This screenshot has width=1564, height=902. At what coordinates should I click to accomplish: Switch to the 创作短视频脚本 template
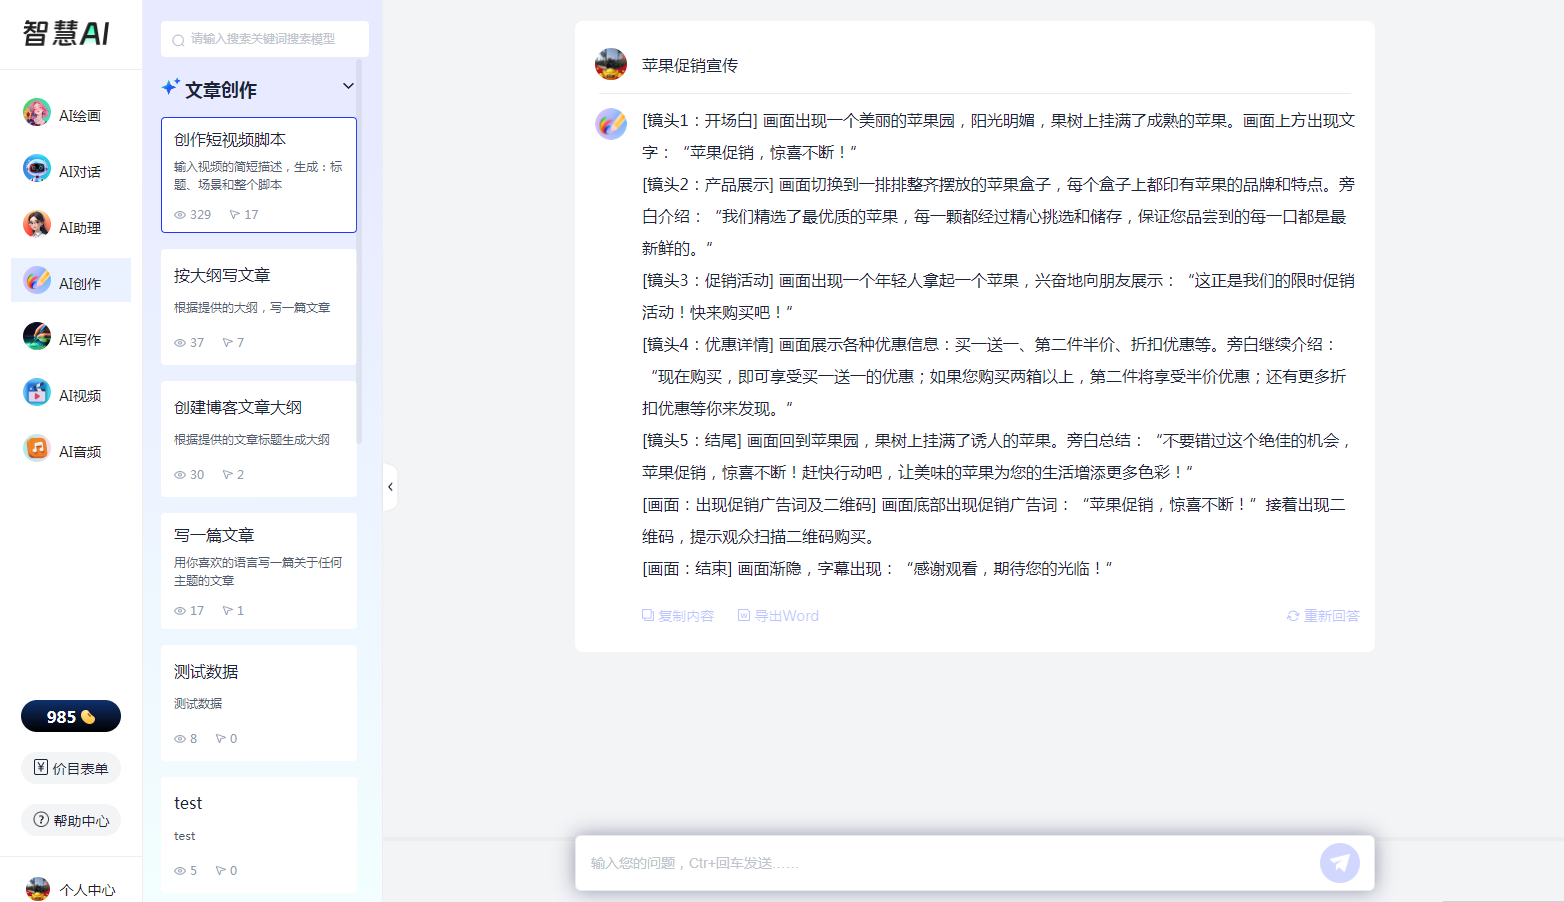coord(258,174)
